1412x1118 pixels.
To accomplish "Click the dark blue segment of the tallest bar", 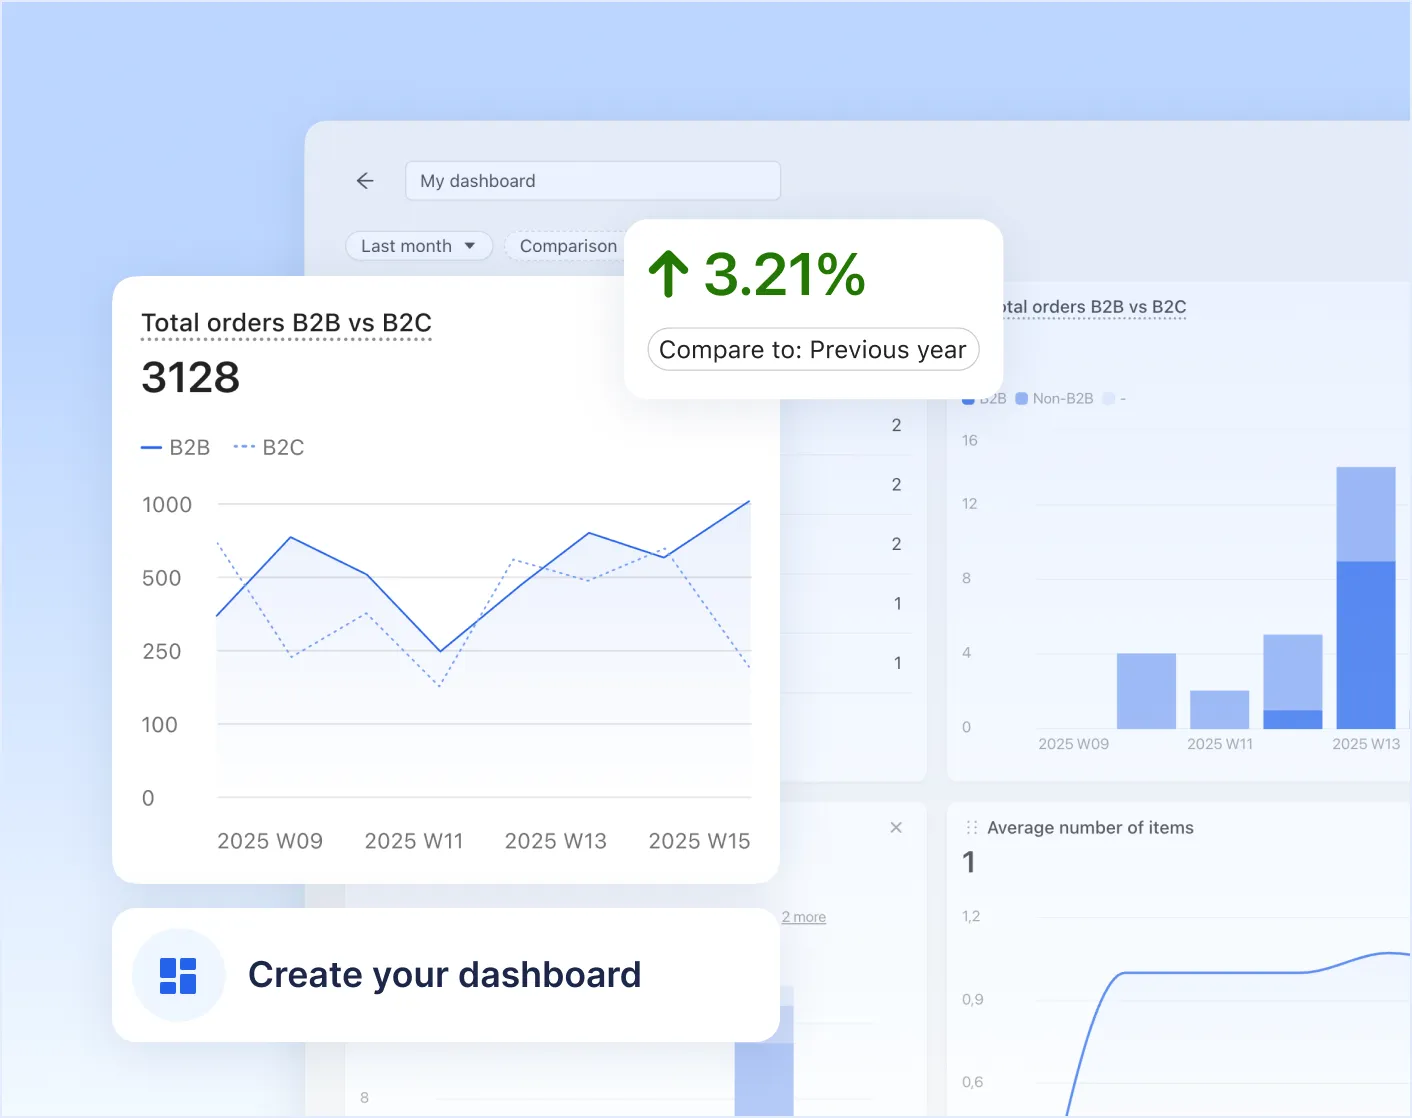I will (1366, 645).
